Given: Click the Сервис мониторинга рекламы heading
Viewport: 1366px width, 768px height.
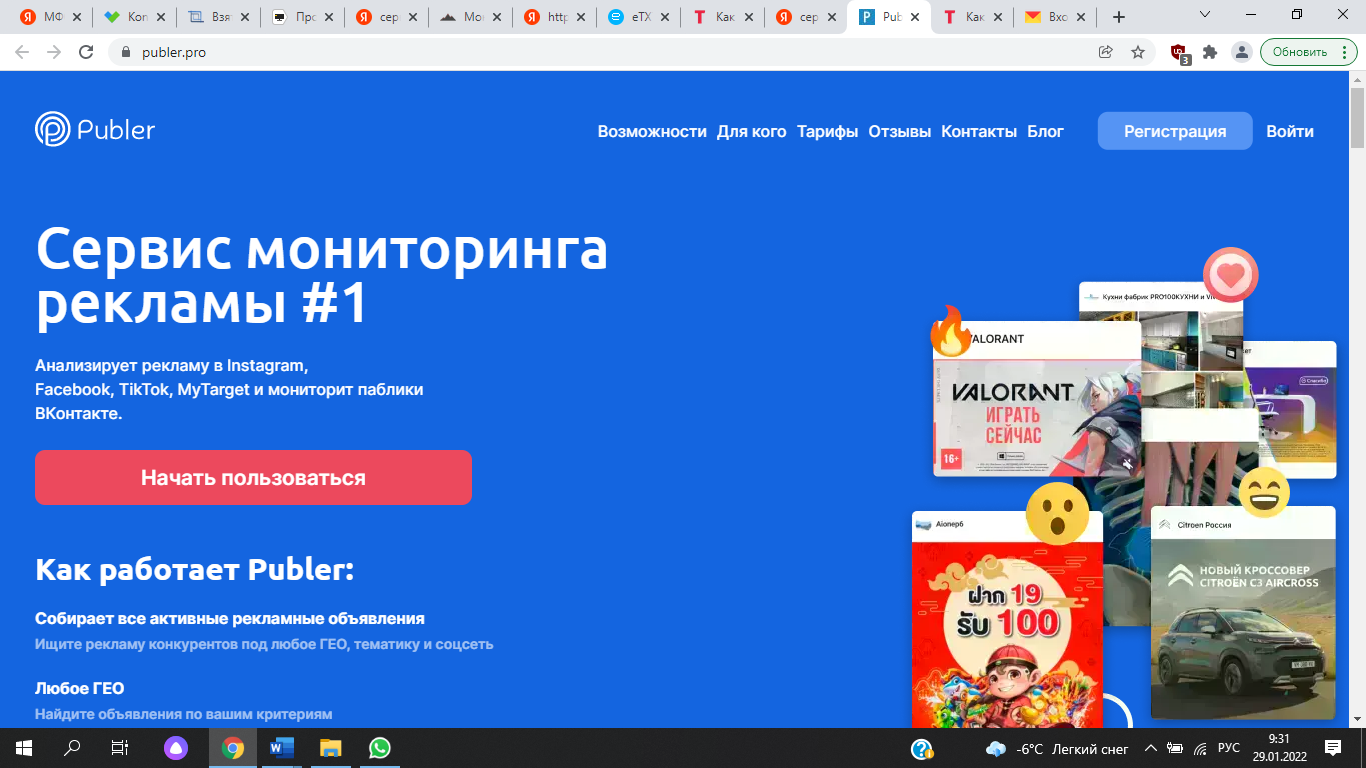Looking at the screenshot, I should (x=322, y=277).
